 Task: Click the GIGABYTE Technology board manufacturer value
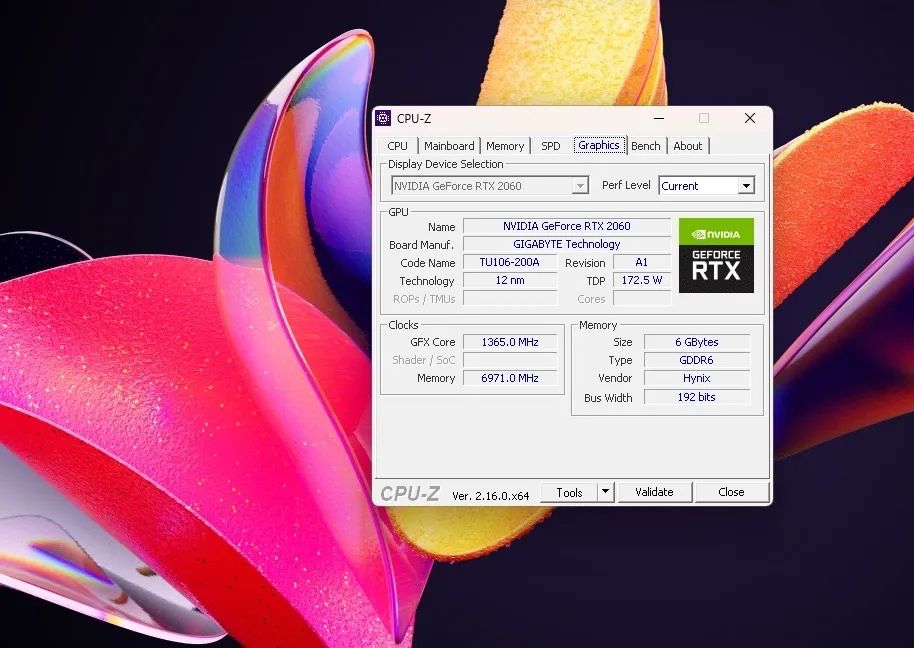tap(567, 244)
